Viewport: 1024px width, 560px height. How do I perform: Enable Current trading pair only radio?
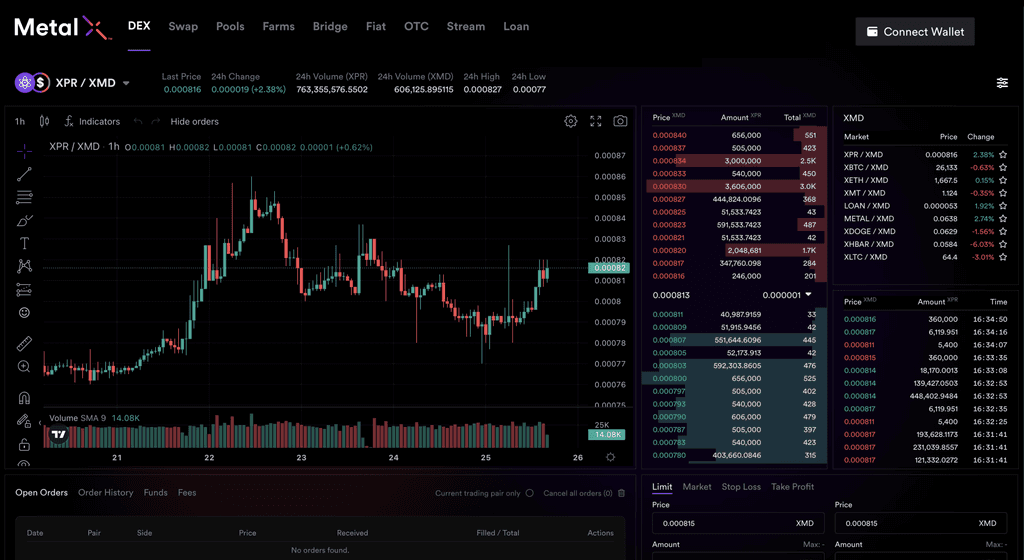[x=530, y=493]
